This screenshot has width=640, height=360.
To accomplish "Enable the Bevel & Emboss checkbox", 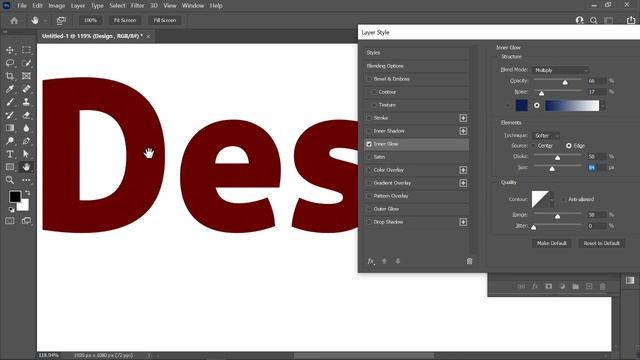I will [x=369, y=79].
